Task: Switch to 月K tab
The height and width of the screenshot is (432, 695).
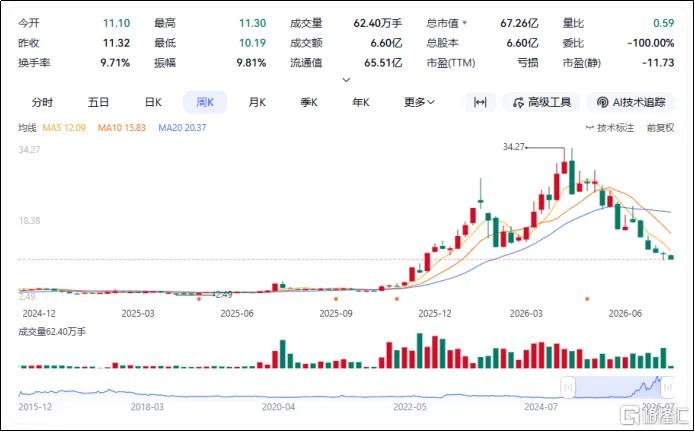Action: 257,103
